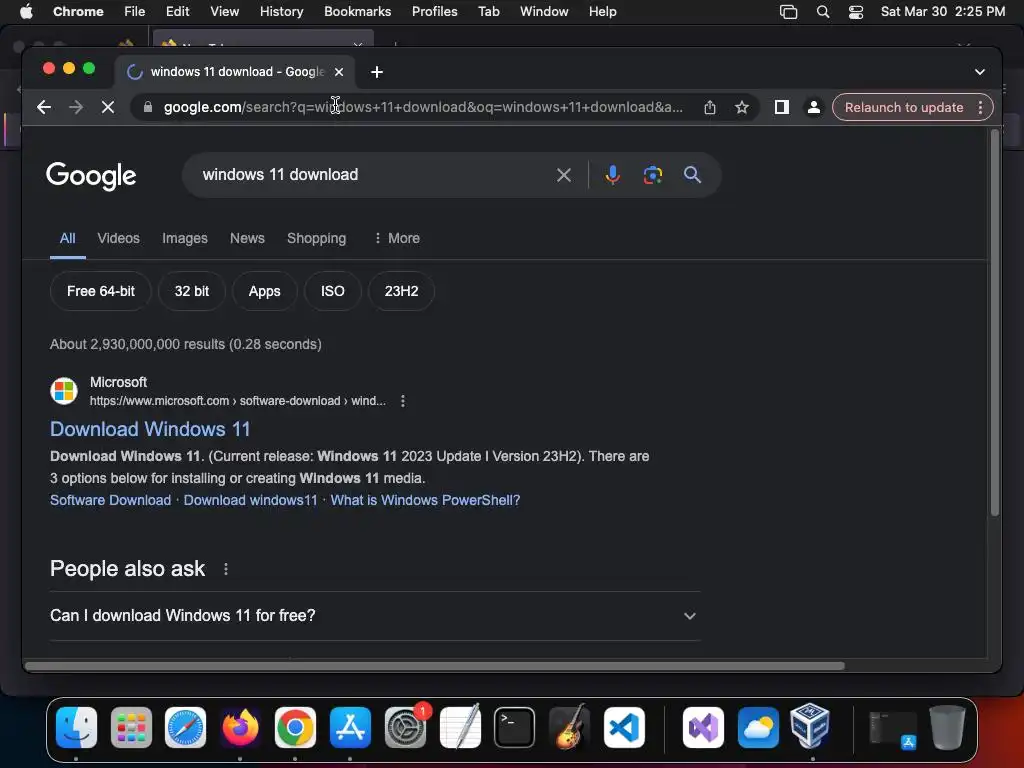Viewport: 1024px width, 768px height.
Task: Open Terminal from the Dock
Action: click(514, 727)
